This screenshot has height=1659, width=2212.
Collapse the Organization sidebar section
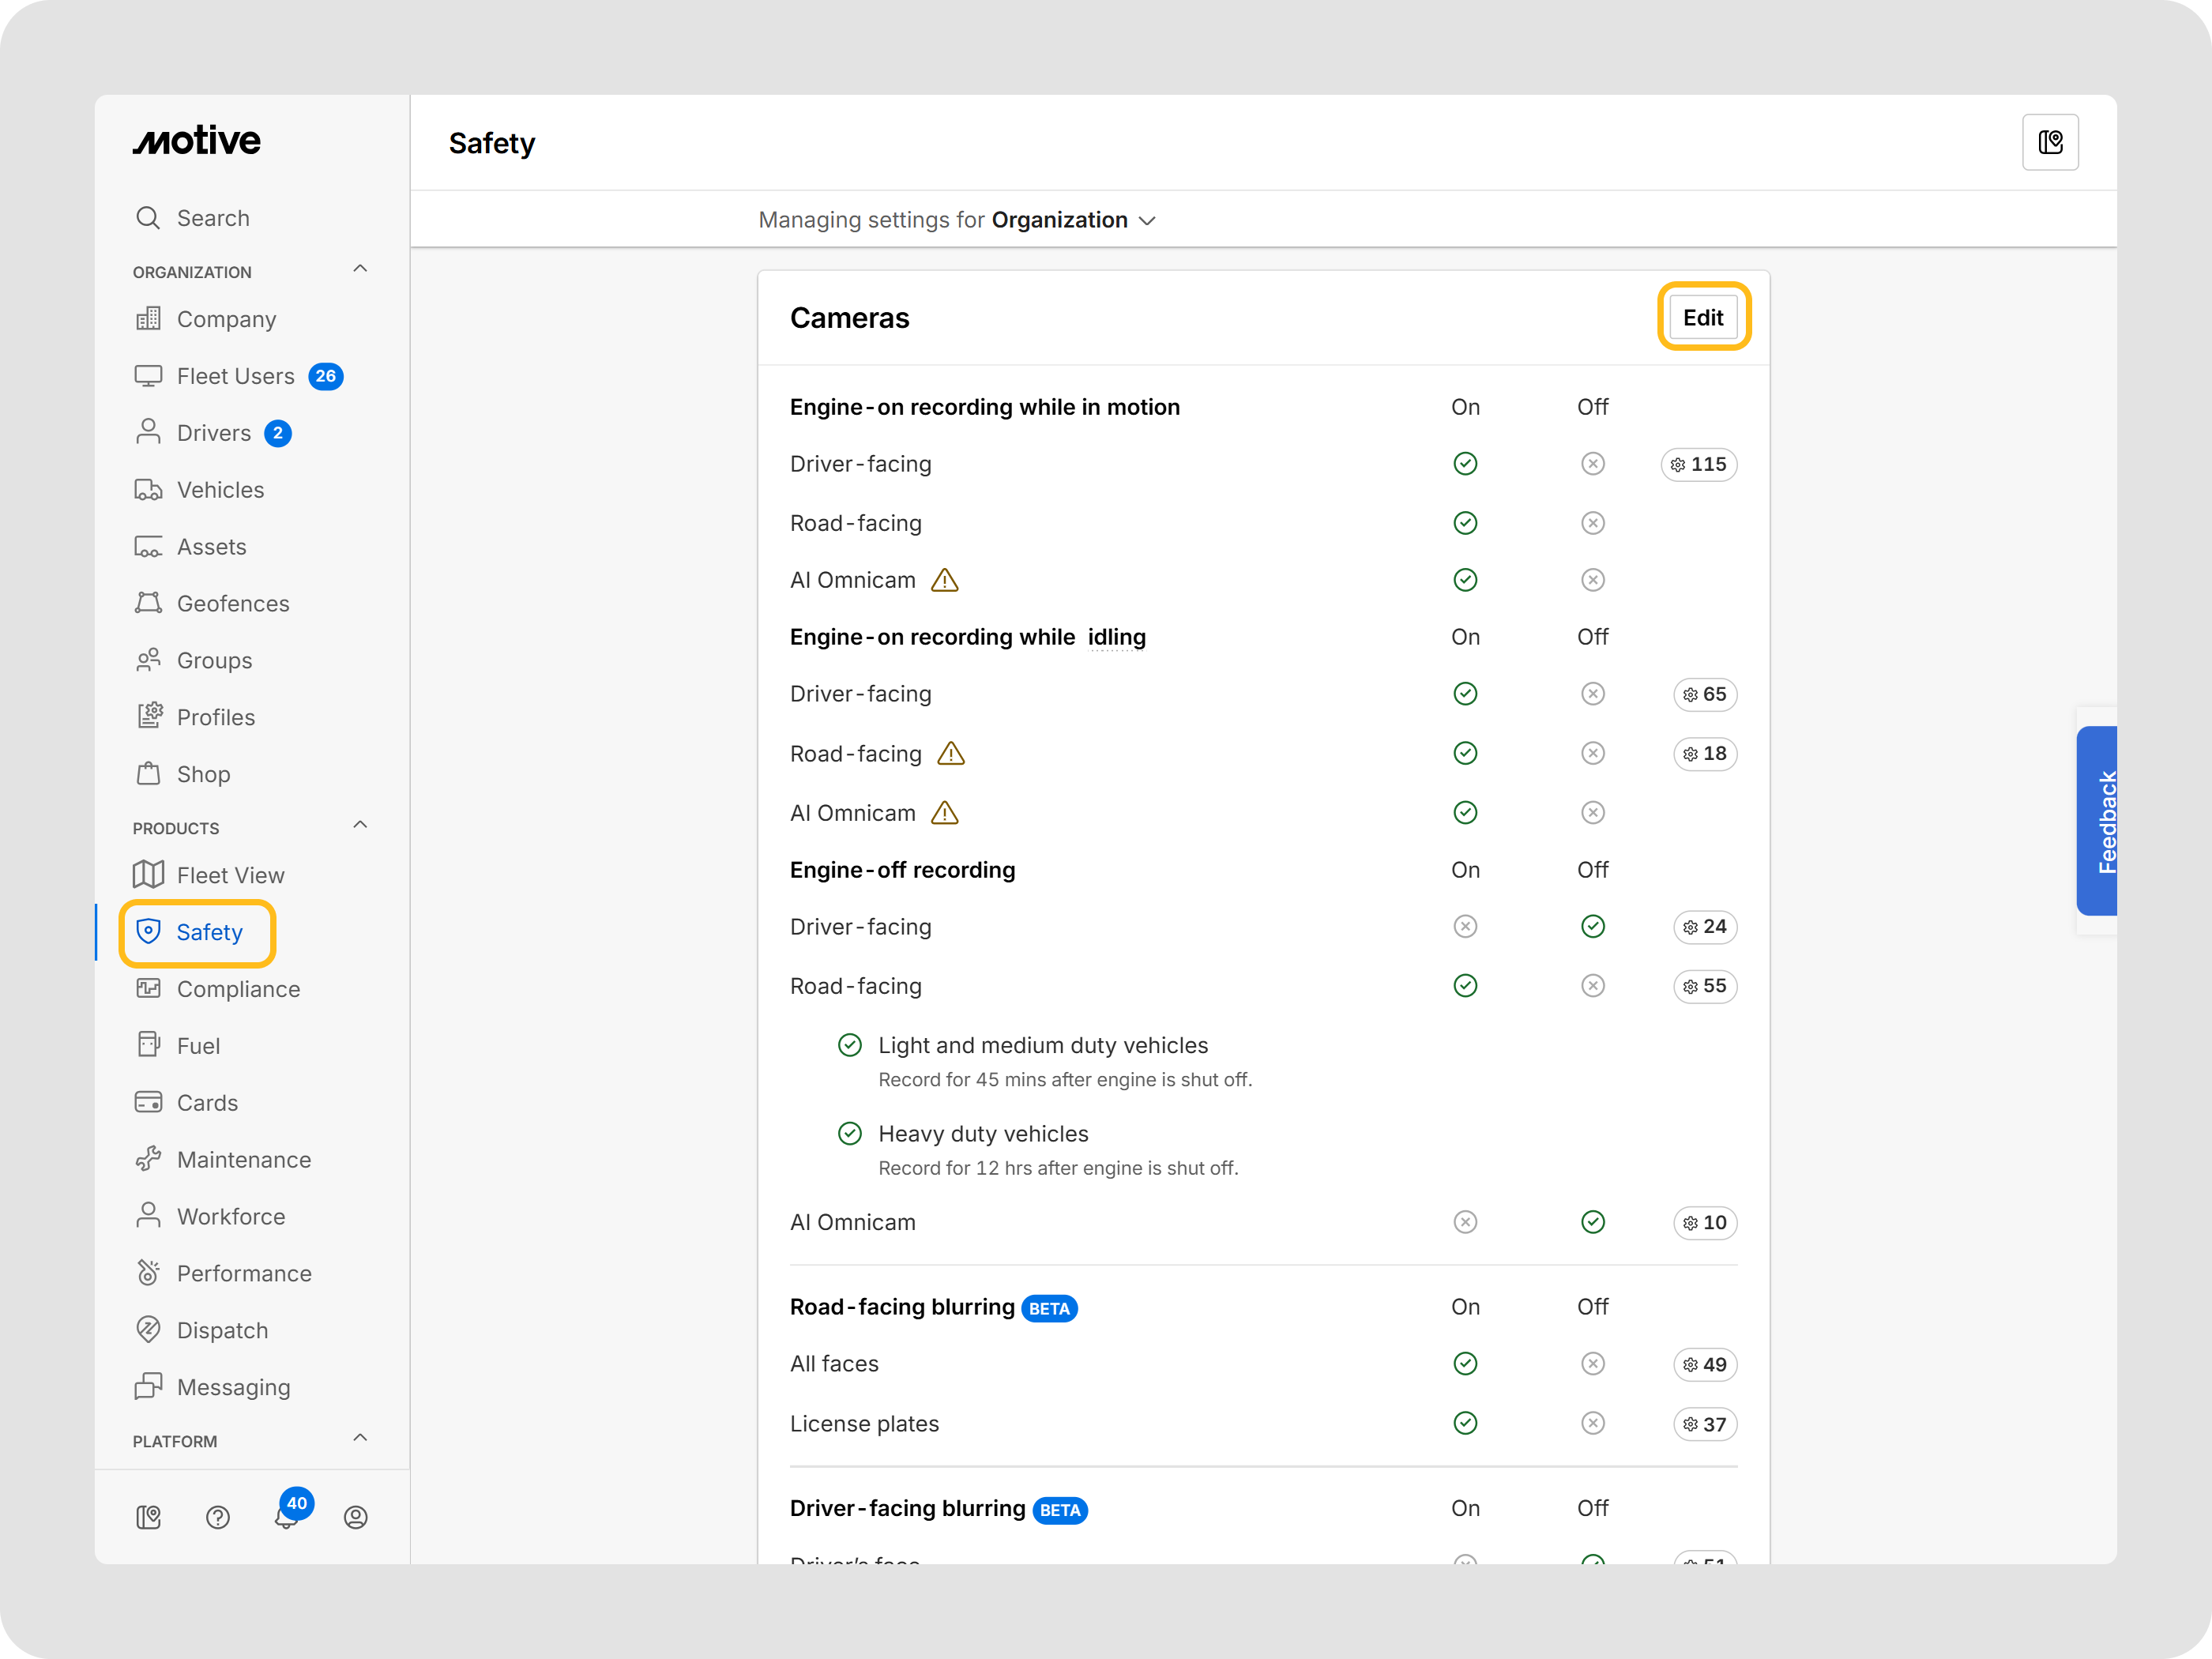361,269
